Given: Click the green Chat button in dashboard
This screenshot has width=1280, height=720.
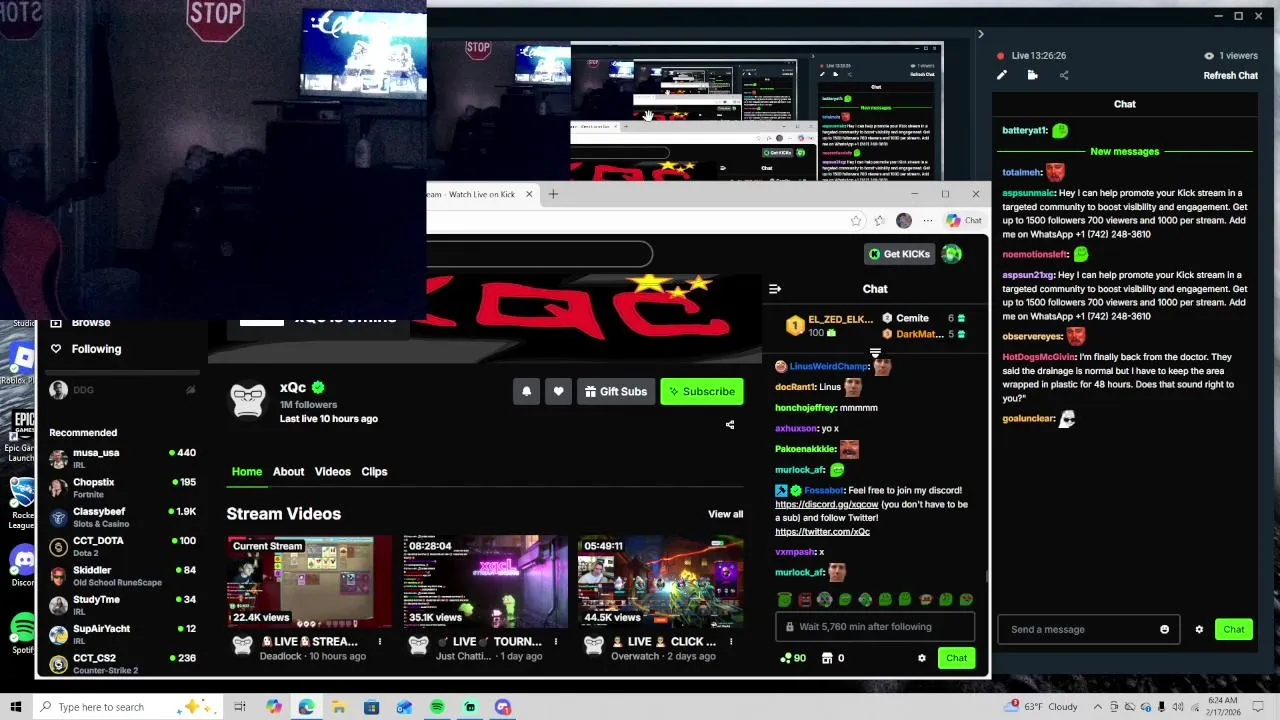Looking at the screenshot, I should click(x=1234, y=629).
